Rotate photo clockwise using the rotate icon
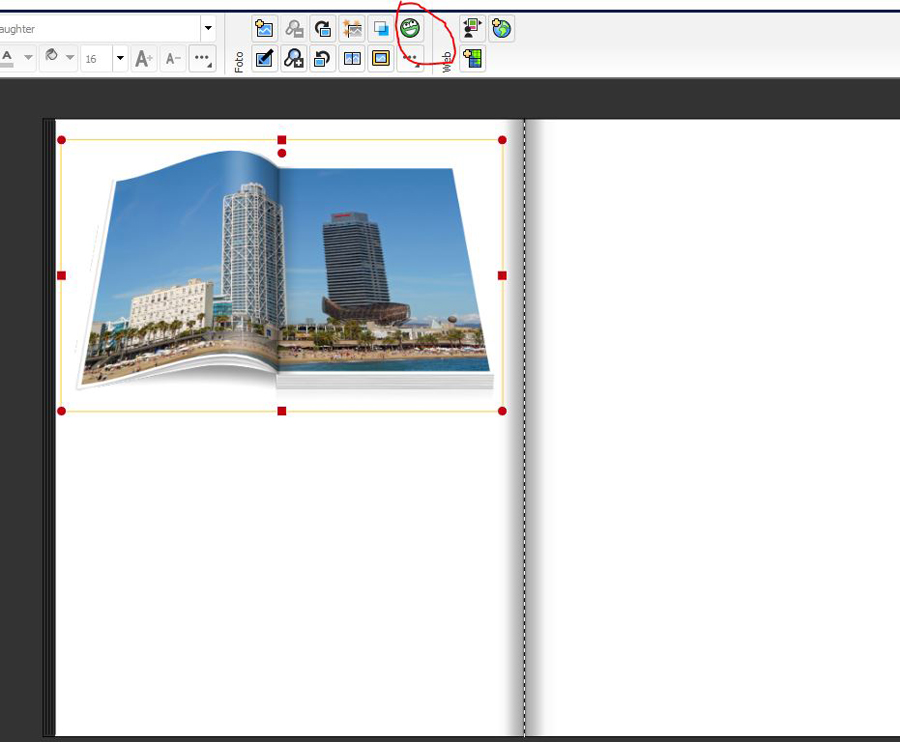 [322, 29]
